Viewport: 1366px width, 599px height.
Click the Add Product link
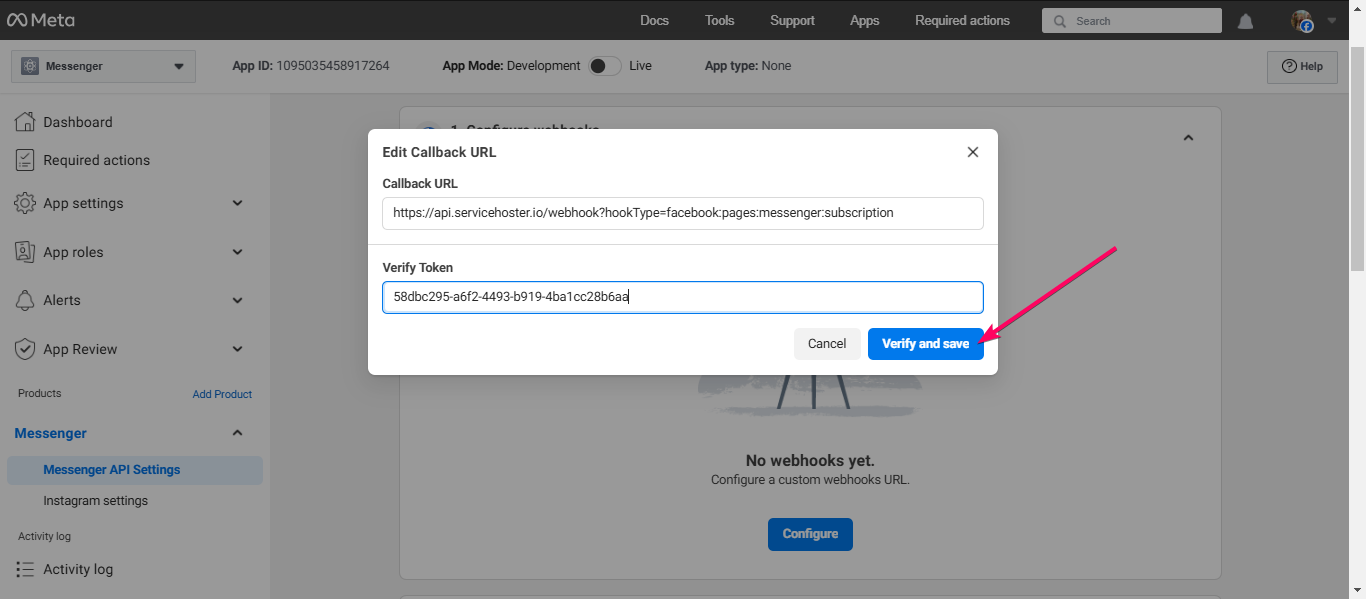222,394
